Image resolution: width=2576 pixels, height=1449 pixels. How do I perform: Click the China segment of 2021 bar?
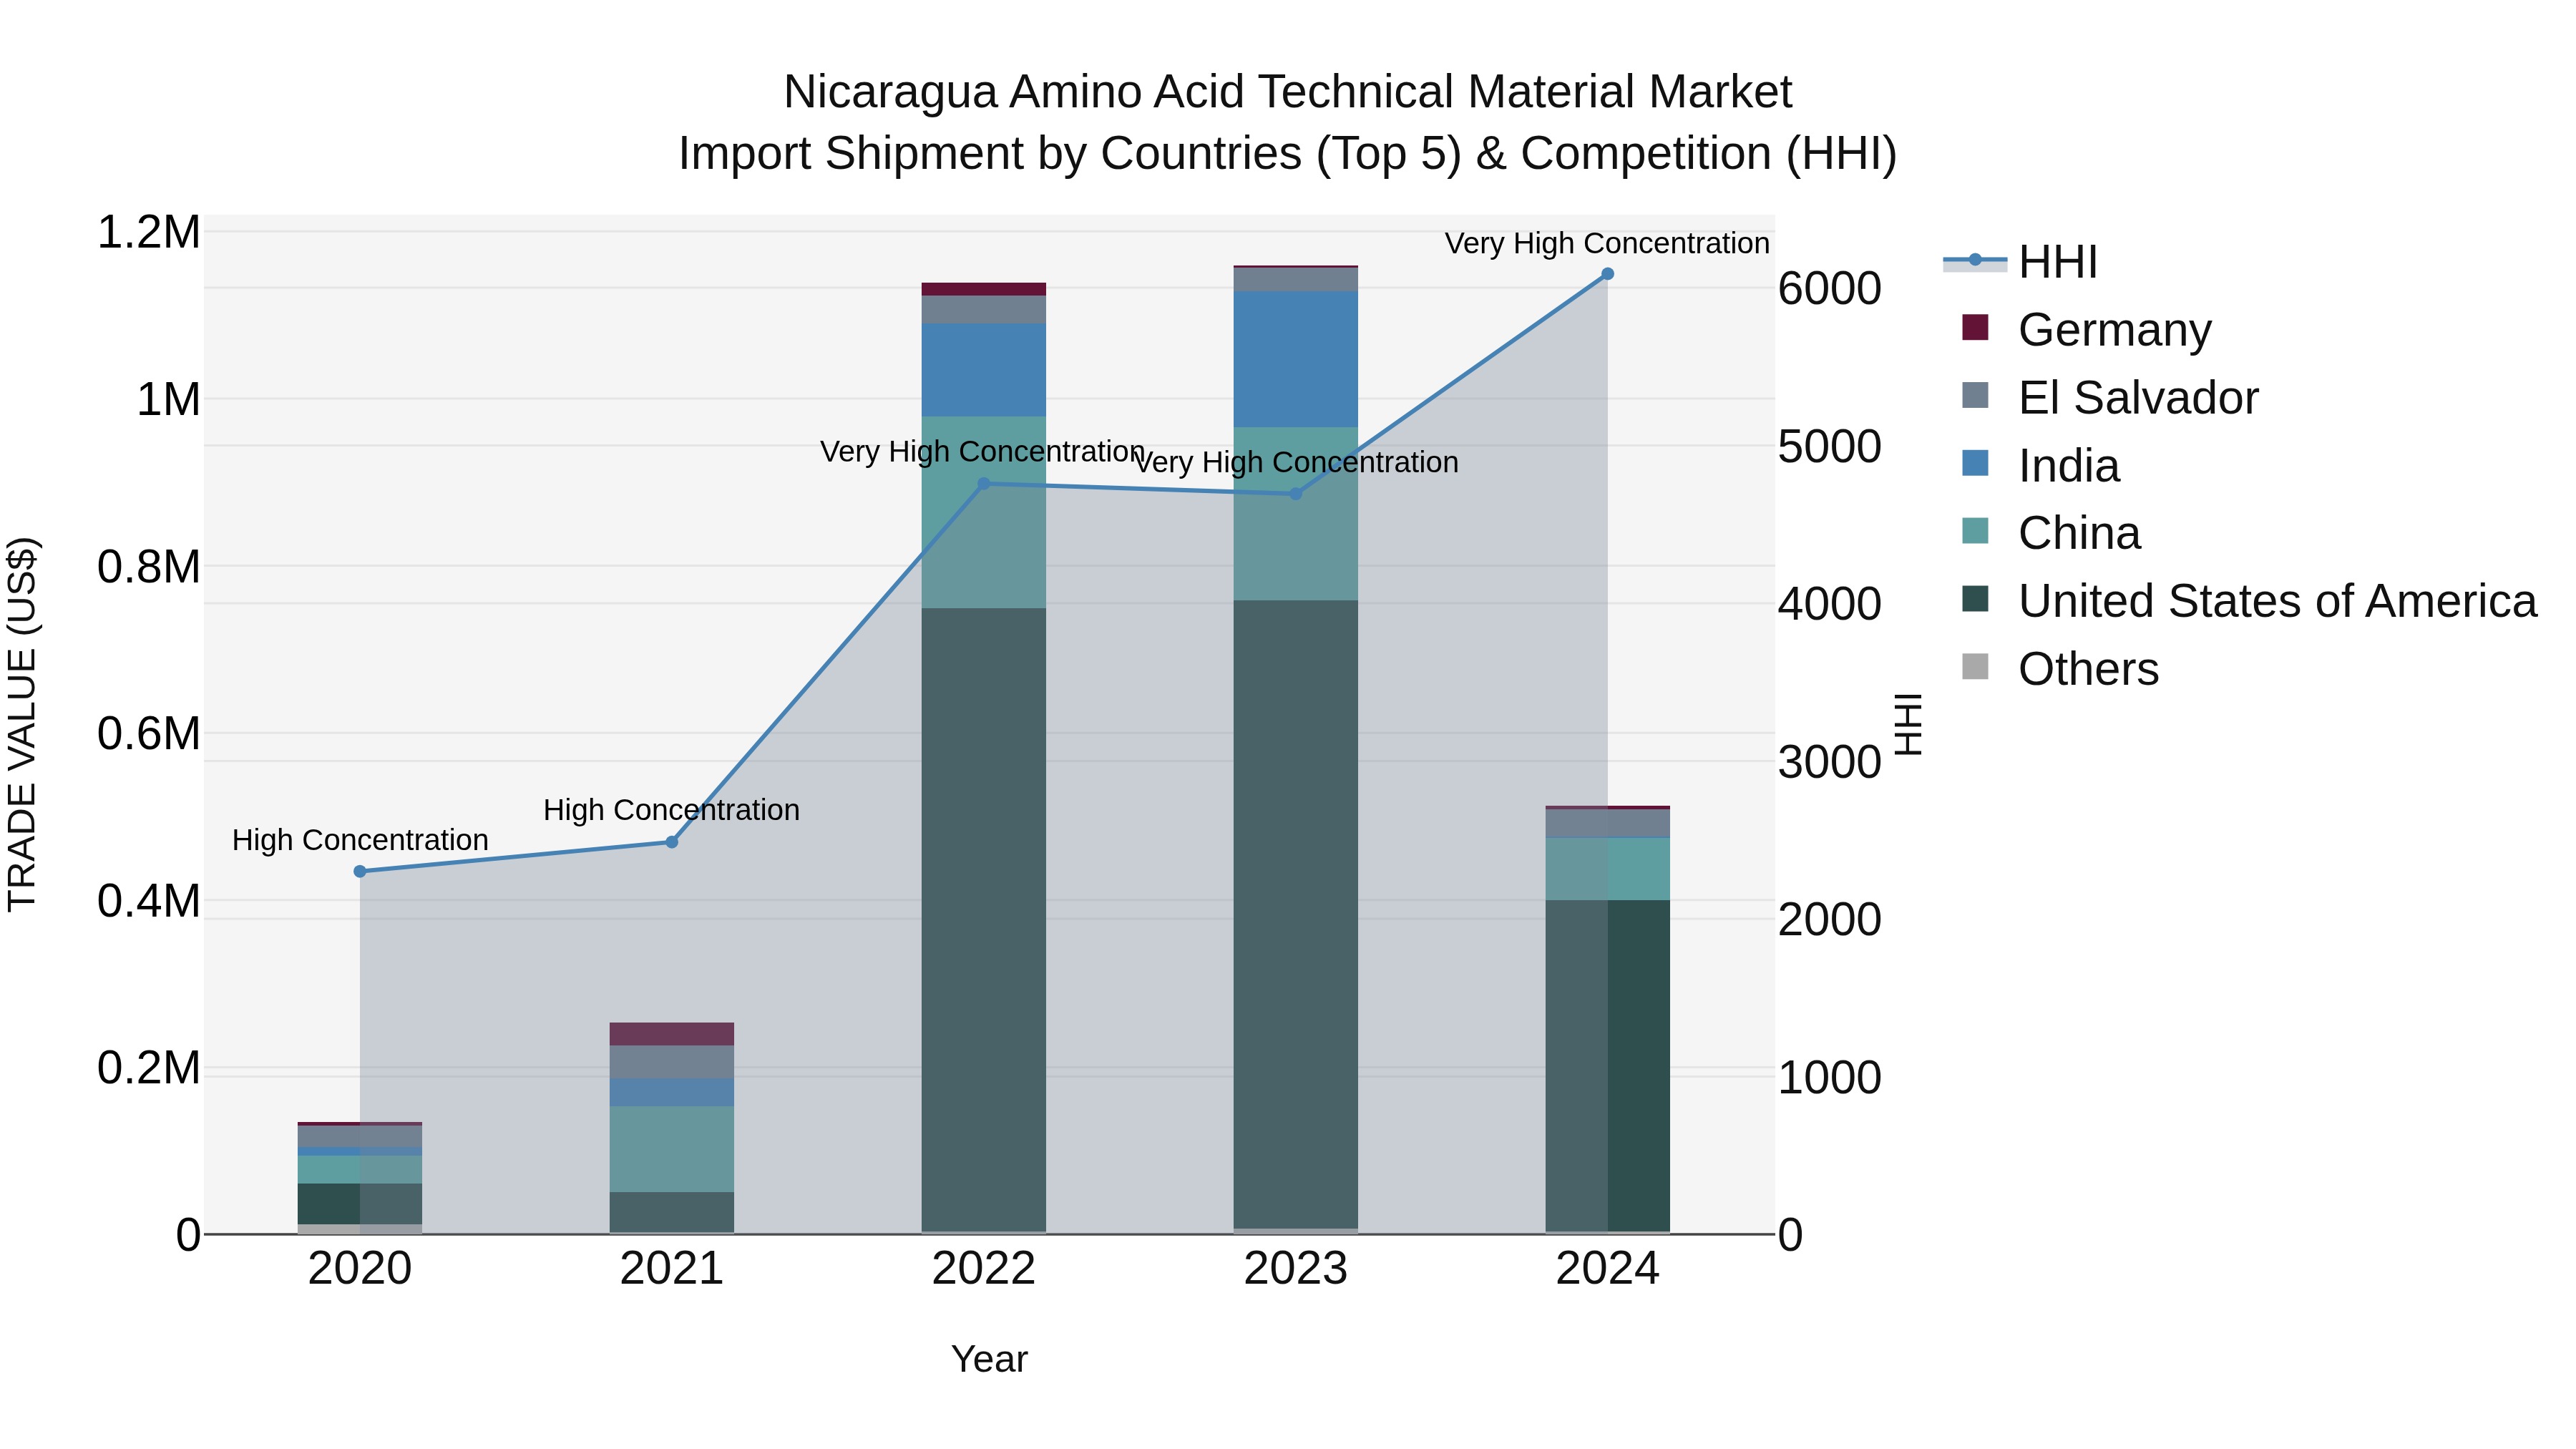click(672, 1149)
